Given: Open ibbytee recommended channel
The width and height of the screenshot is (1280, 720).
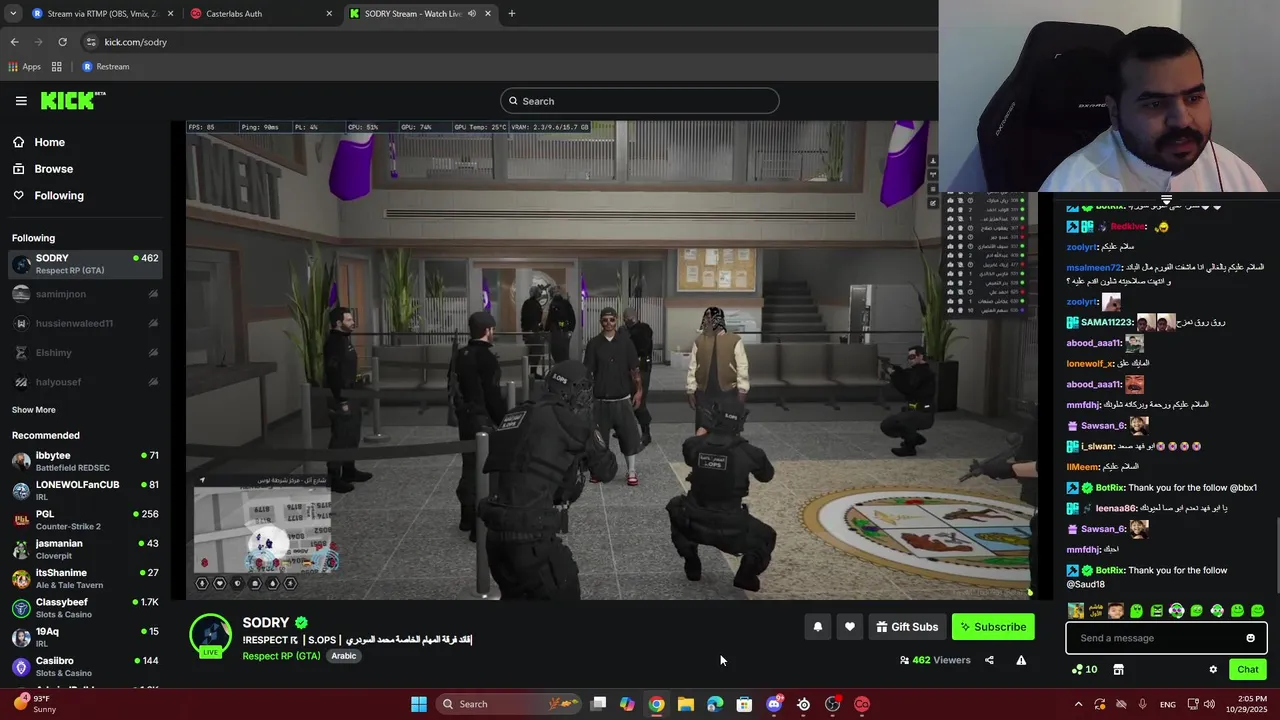Looking at the screenshot, I should [x=85, y=461].
